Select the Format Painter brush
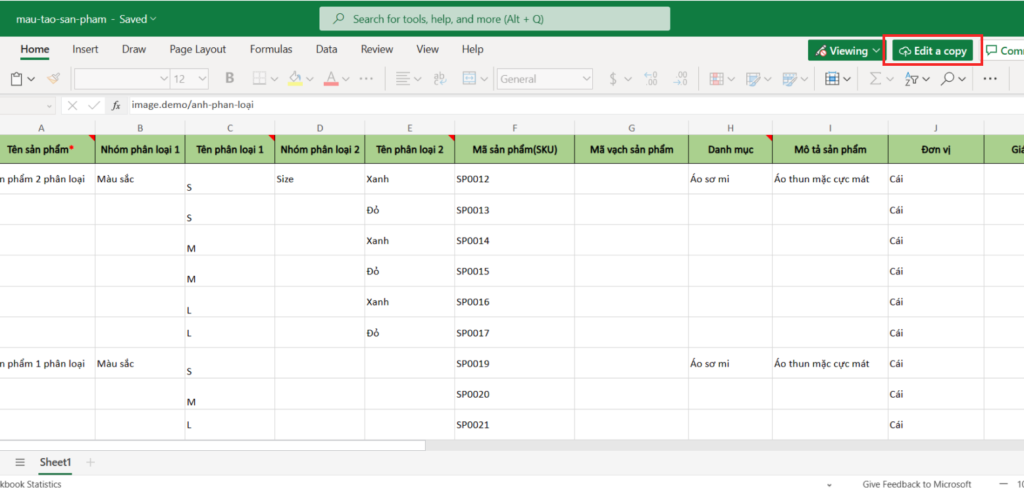The image size is (1024, 491). tap(54, 79)
